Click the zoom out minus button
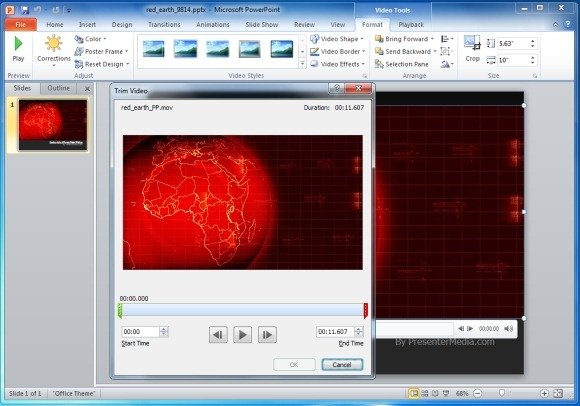Image resolution: width=580 pixels, height=406 pixels. tap(478, 393)
